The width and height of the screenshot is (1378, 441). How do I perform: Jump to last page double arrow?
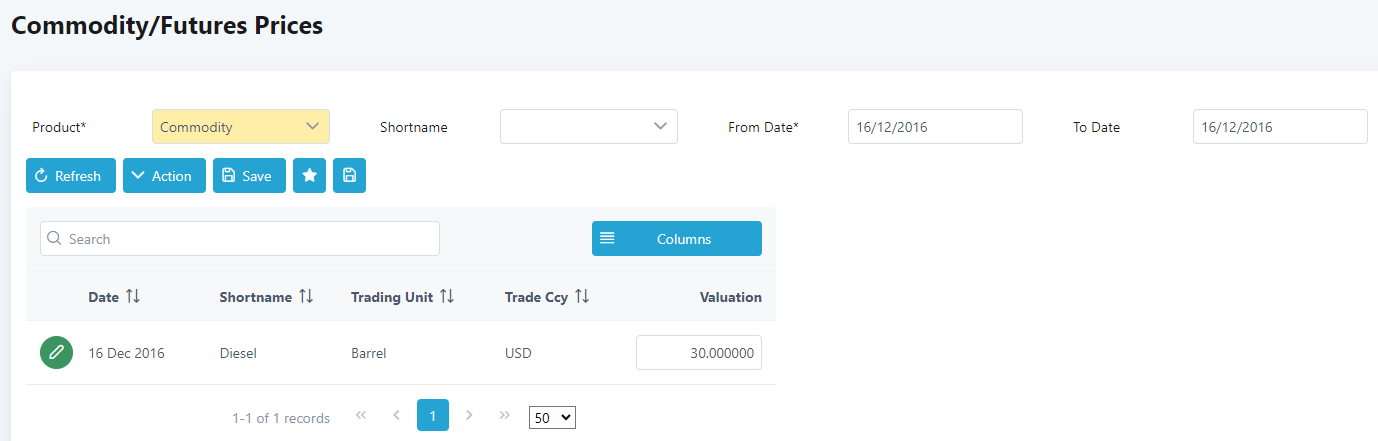pyautogui.click(x=505, y=415)
